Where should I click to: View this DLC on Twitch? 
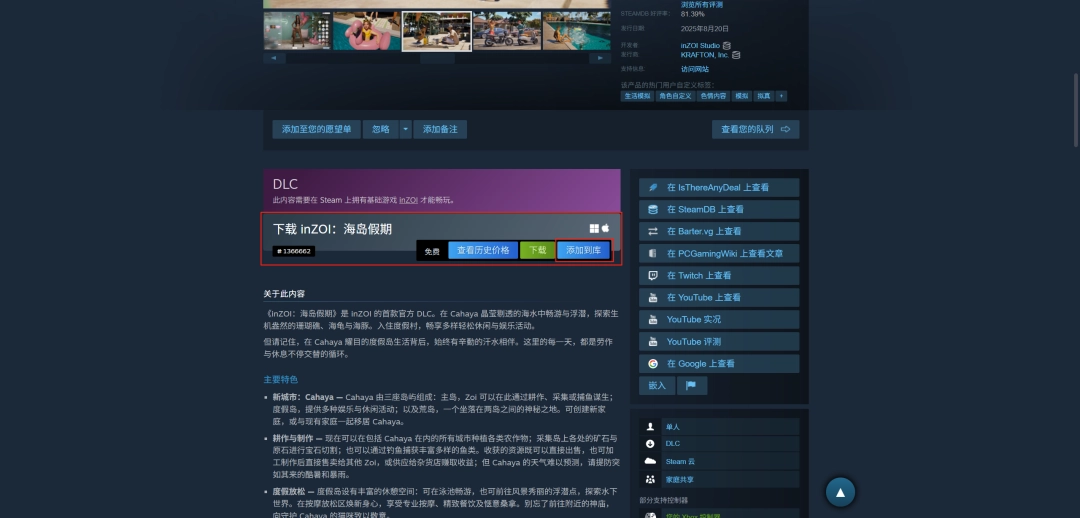719,276
